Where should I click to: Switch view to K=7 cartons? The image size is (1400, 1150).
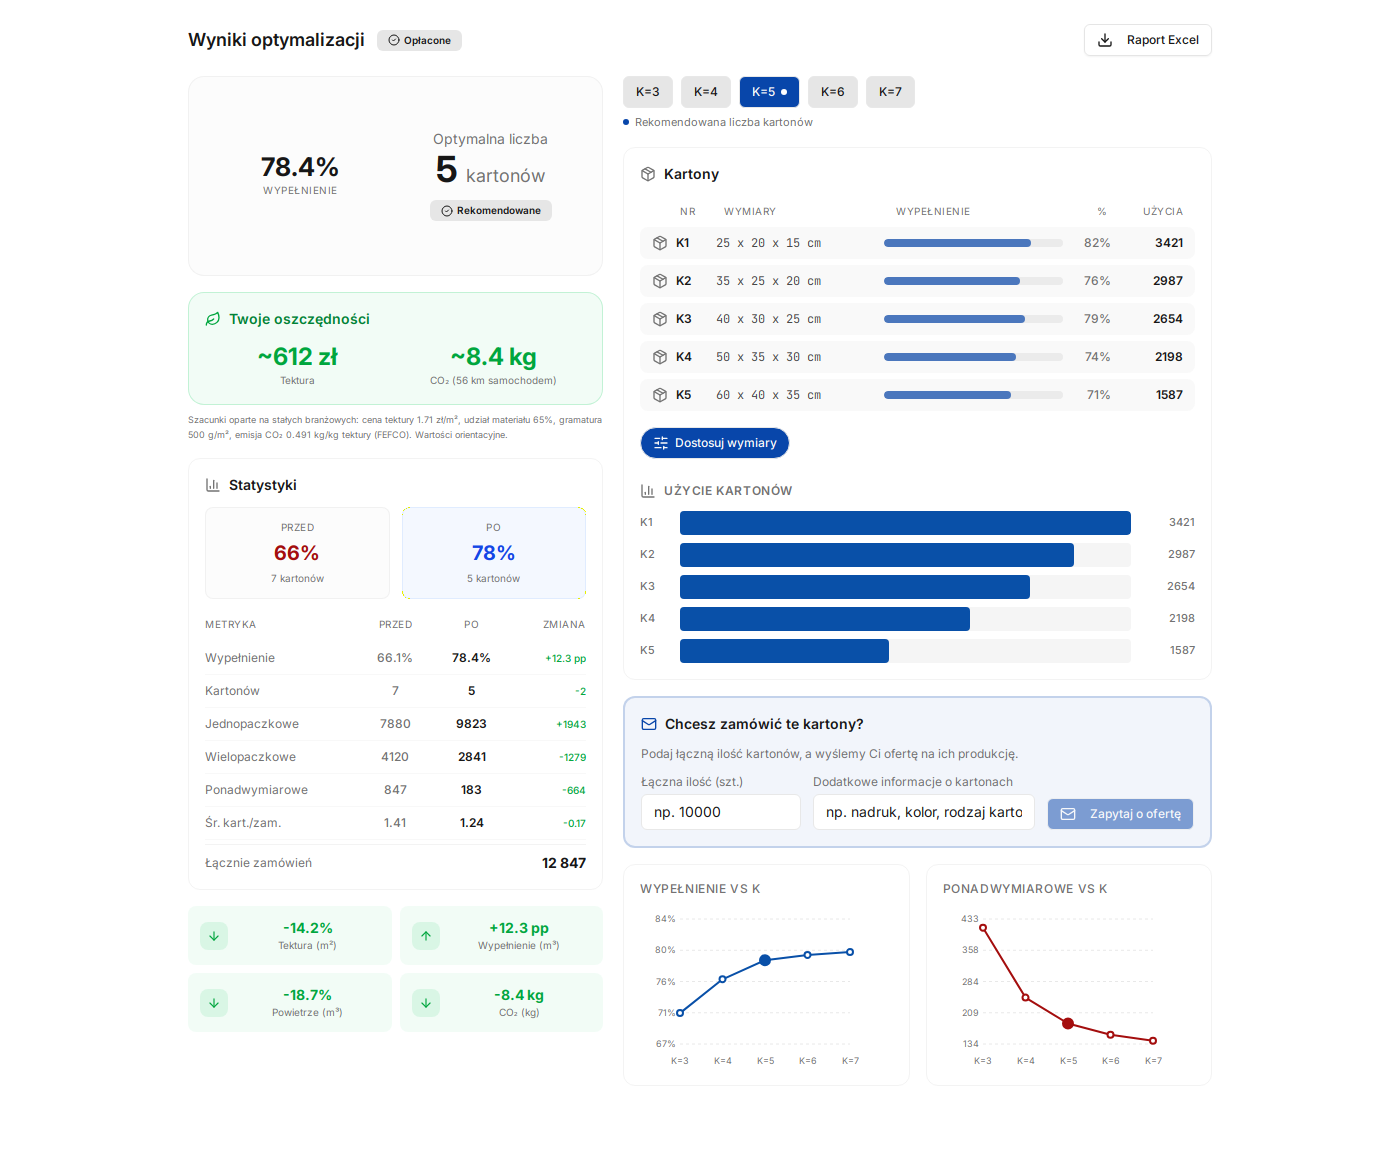pyautogui.click(x=890, y=92)
